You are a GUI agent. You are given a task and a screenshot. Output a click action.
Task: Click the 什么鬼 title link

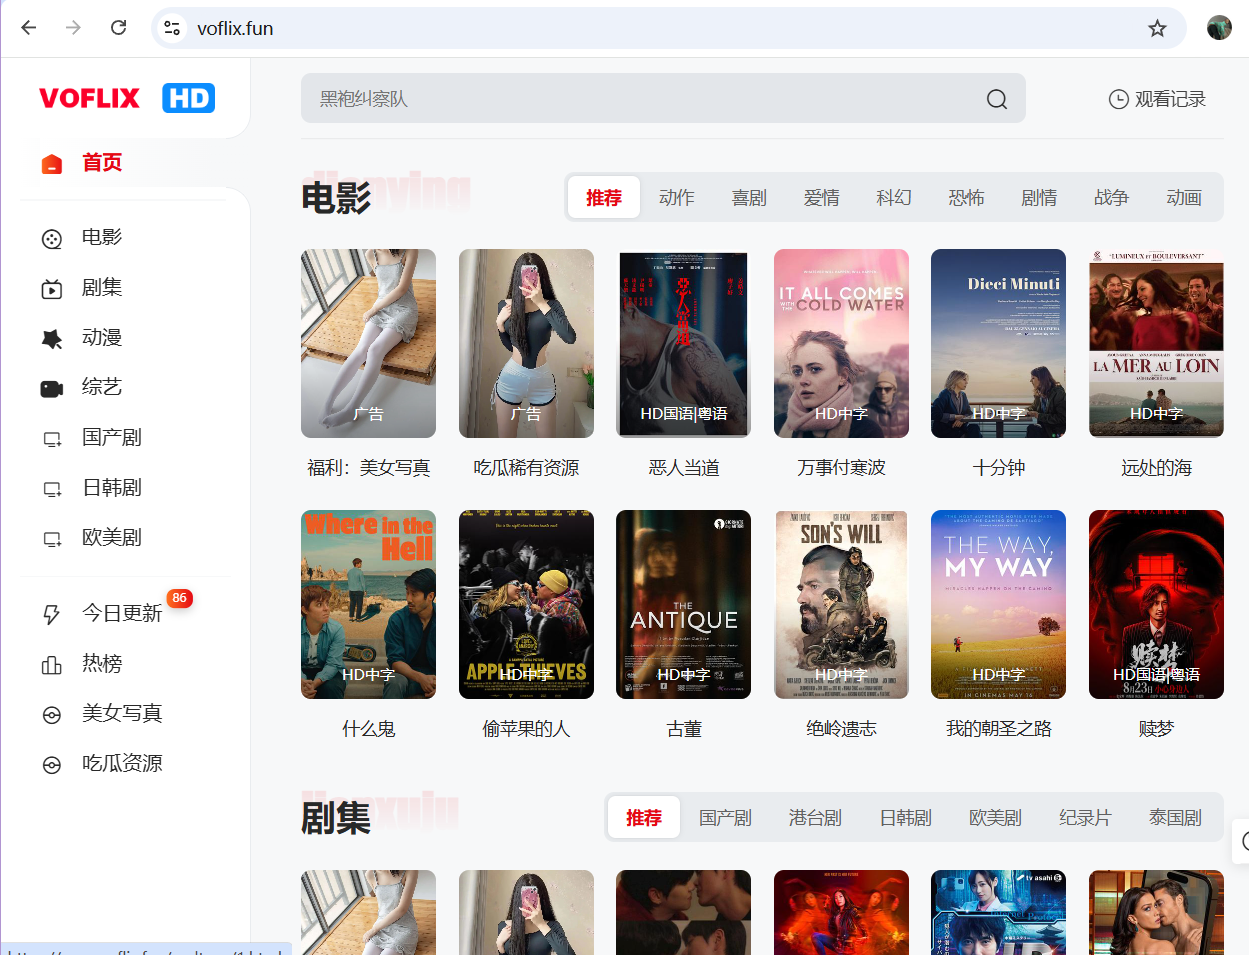click(x=368, y=729)
